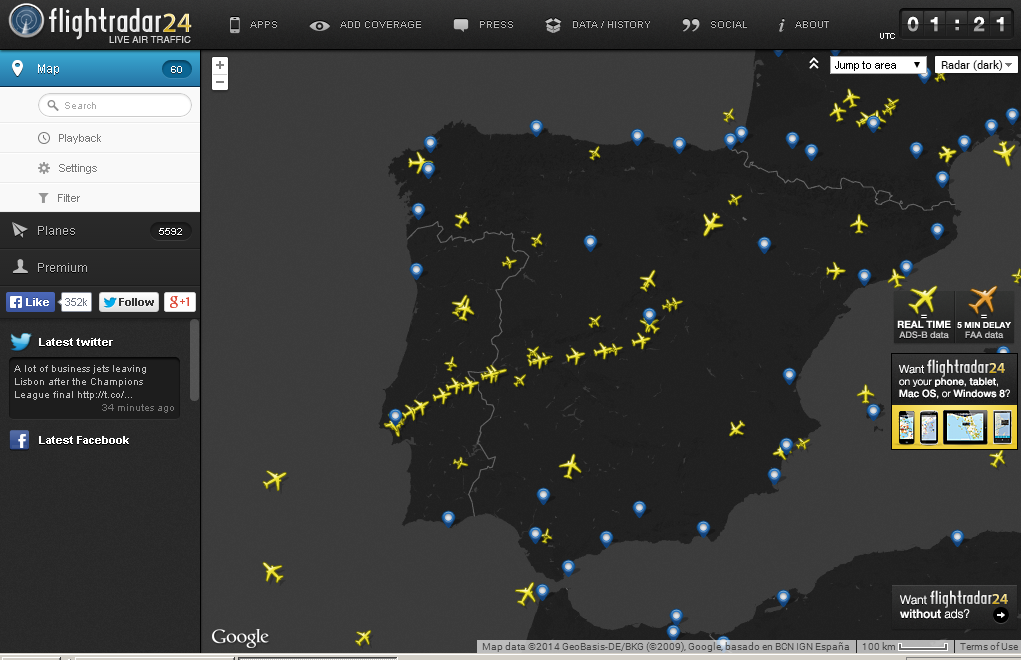Collapse the top bar using double chevron

814,64
